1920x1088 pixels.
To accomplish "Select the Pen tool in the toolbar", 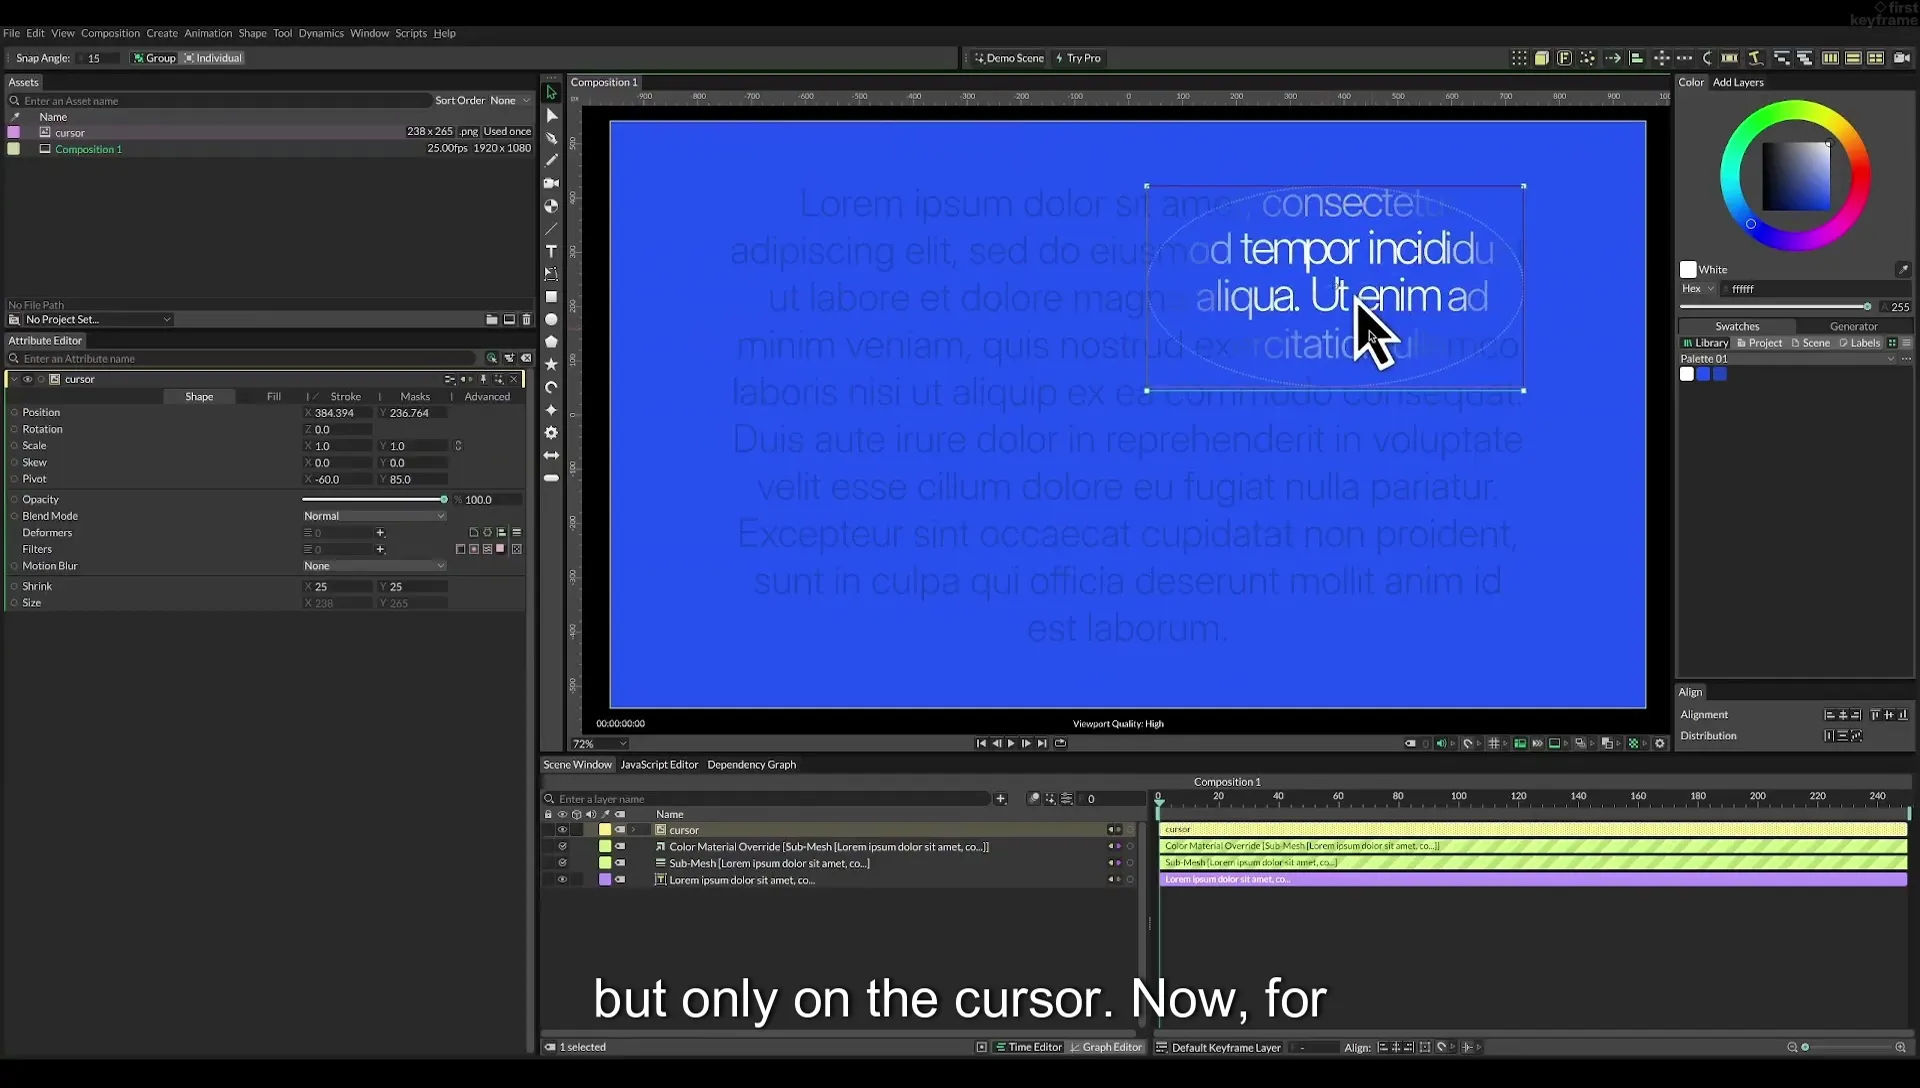I will coord(551,138).
